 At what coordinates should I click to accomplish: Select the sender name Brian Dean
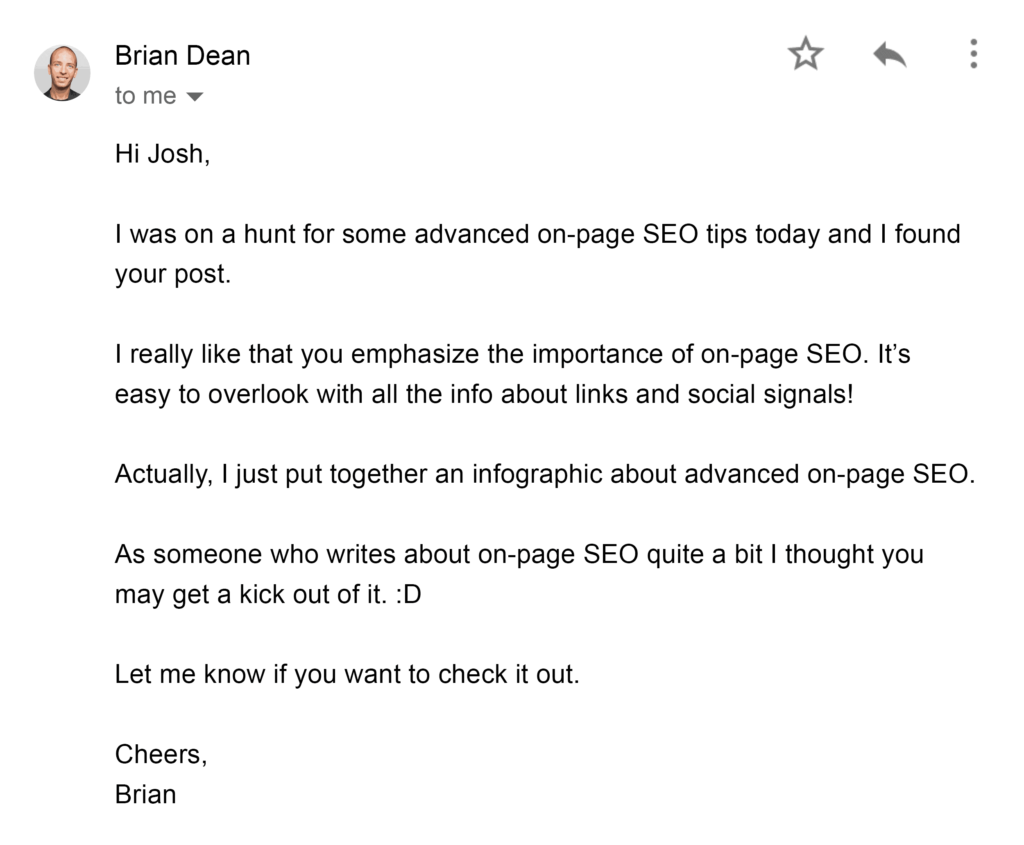click(182, 56)
